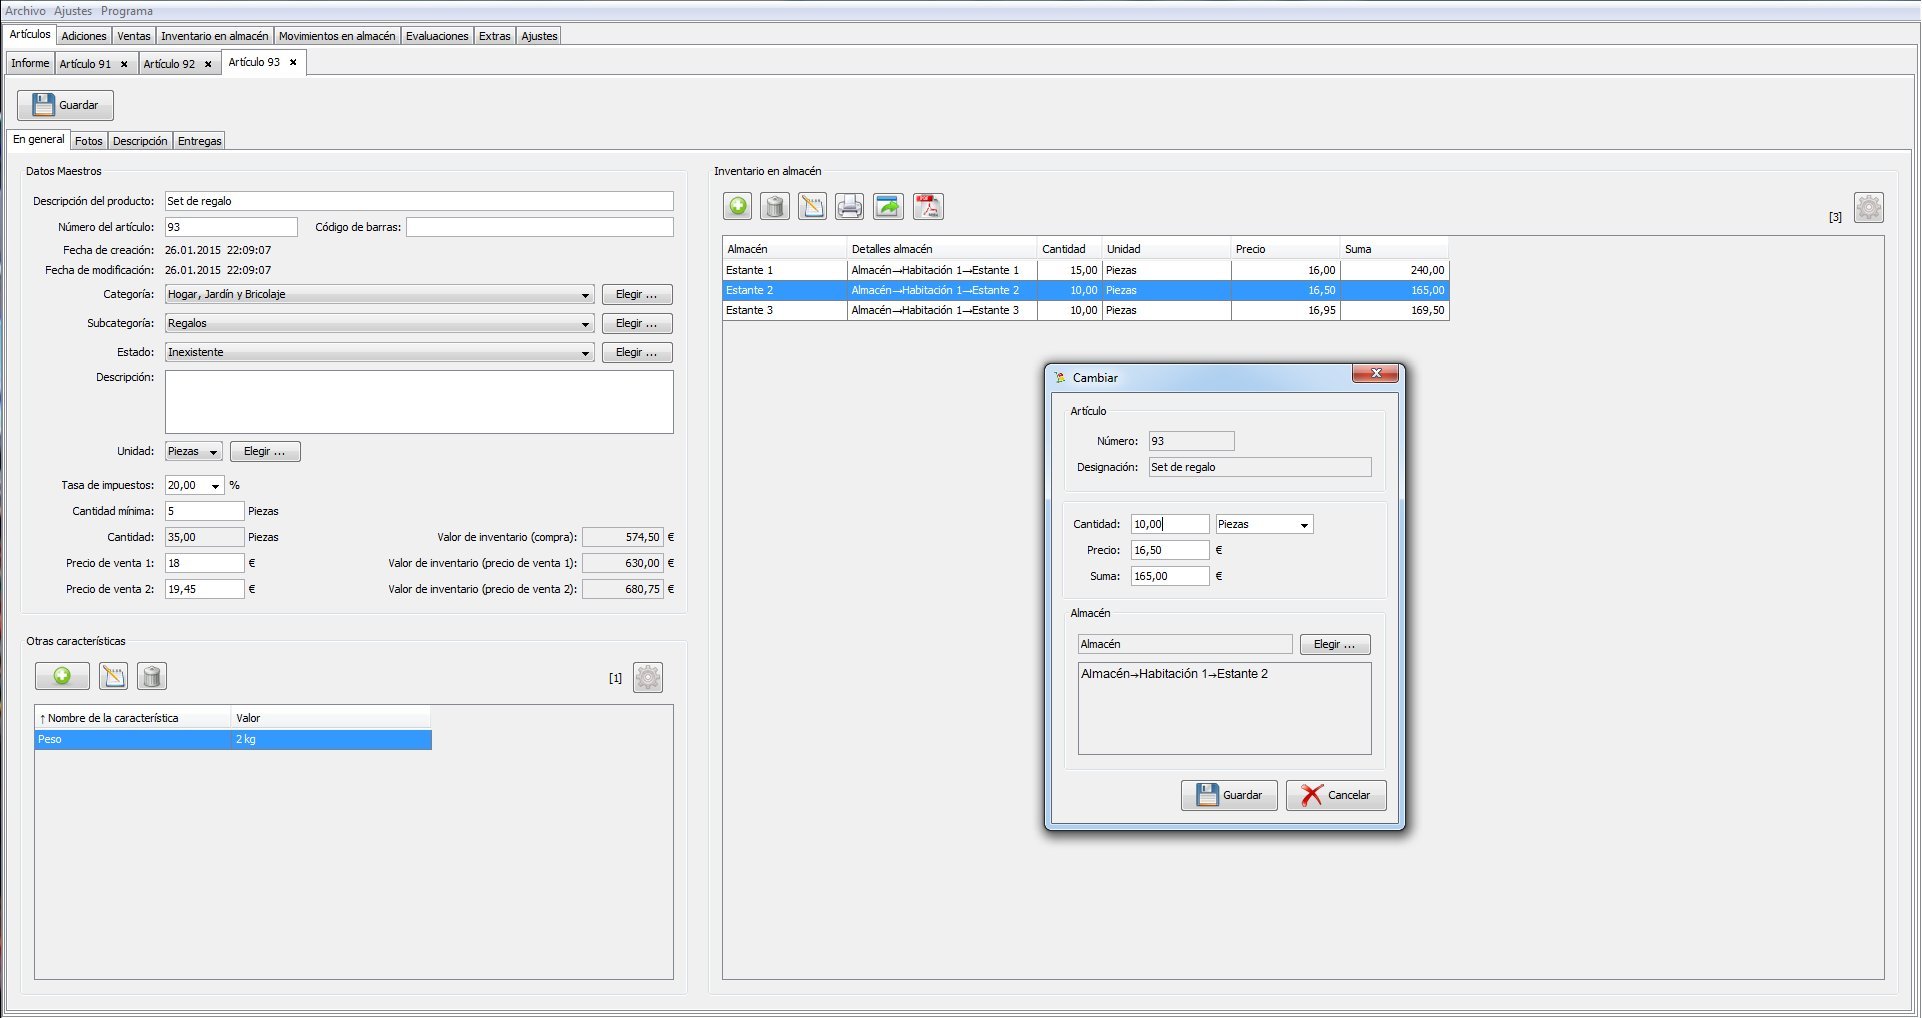1922x1018 pixels.
Task: Click trash icon under Otras características
Action: point(152,677)
